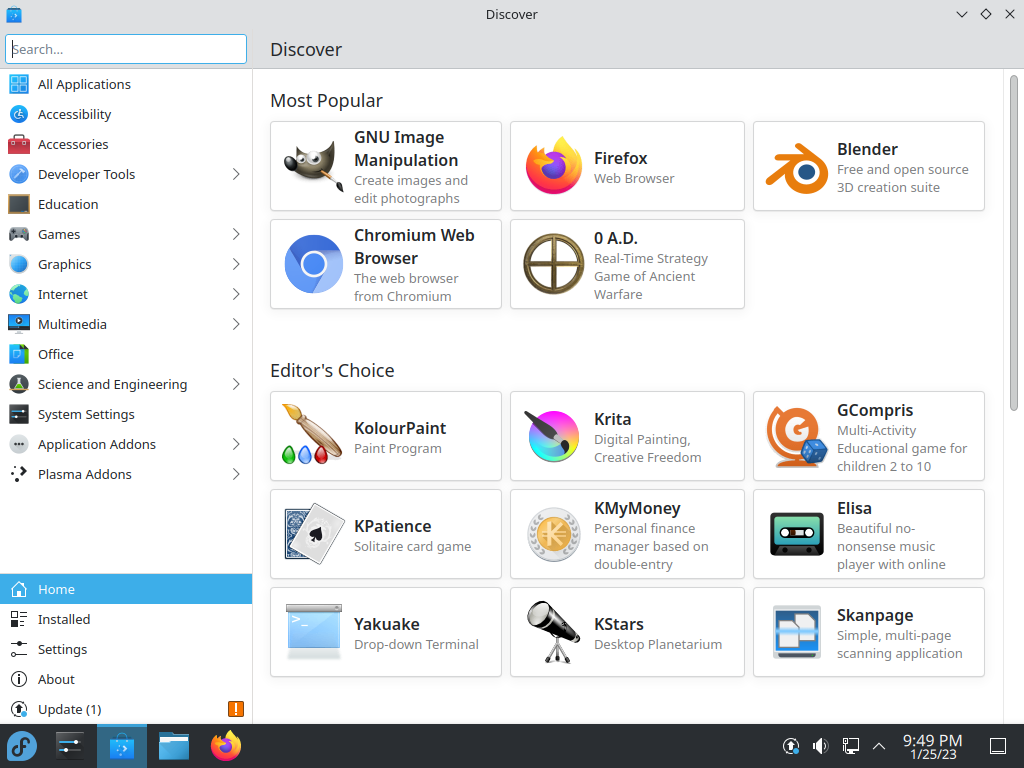
Task: Select the Krita app icon
Action: click(x=554, y=436)
